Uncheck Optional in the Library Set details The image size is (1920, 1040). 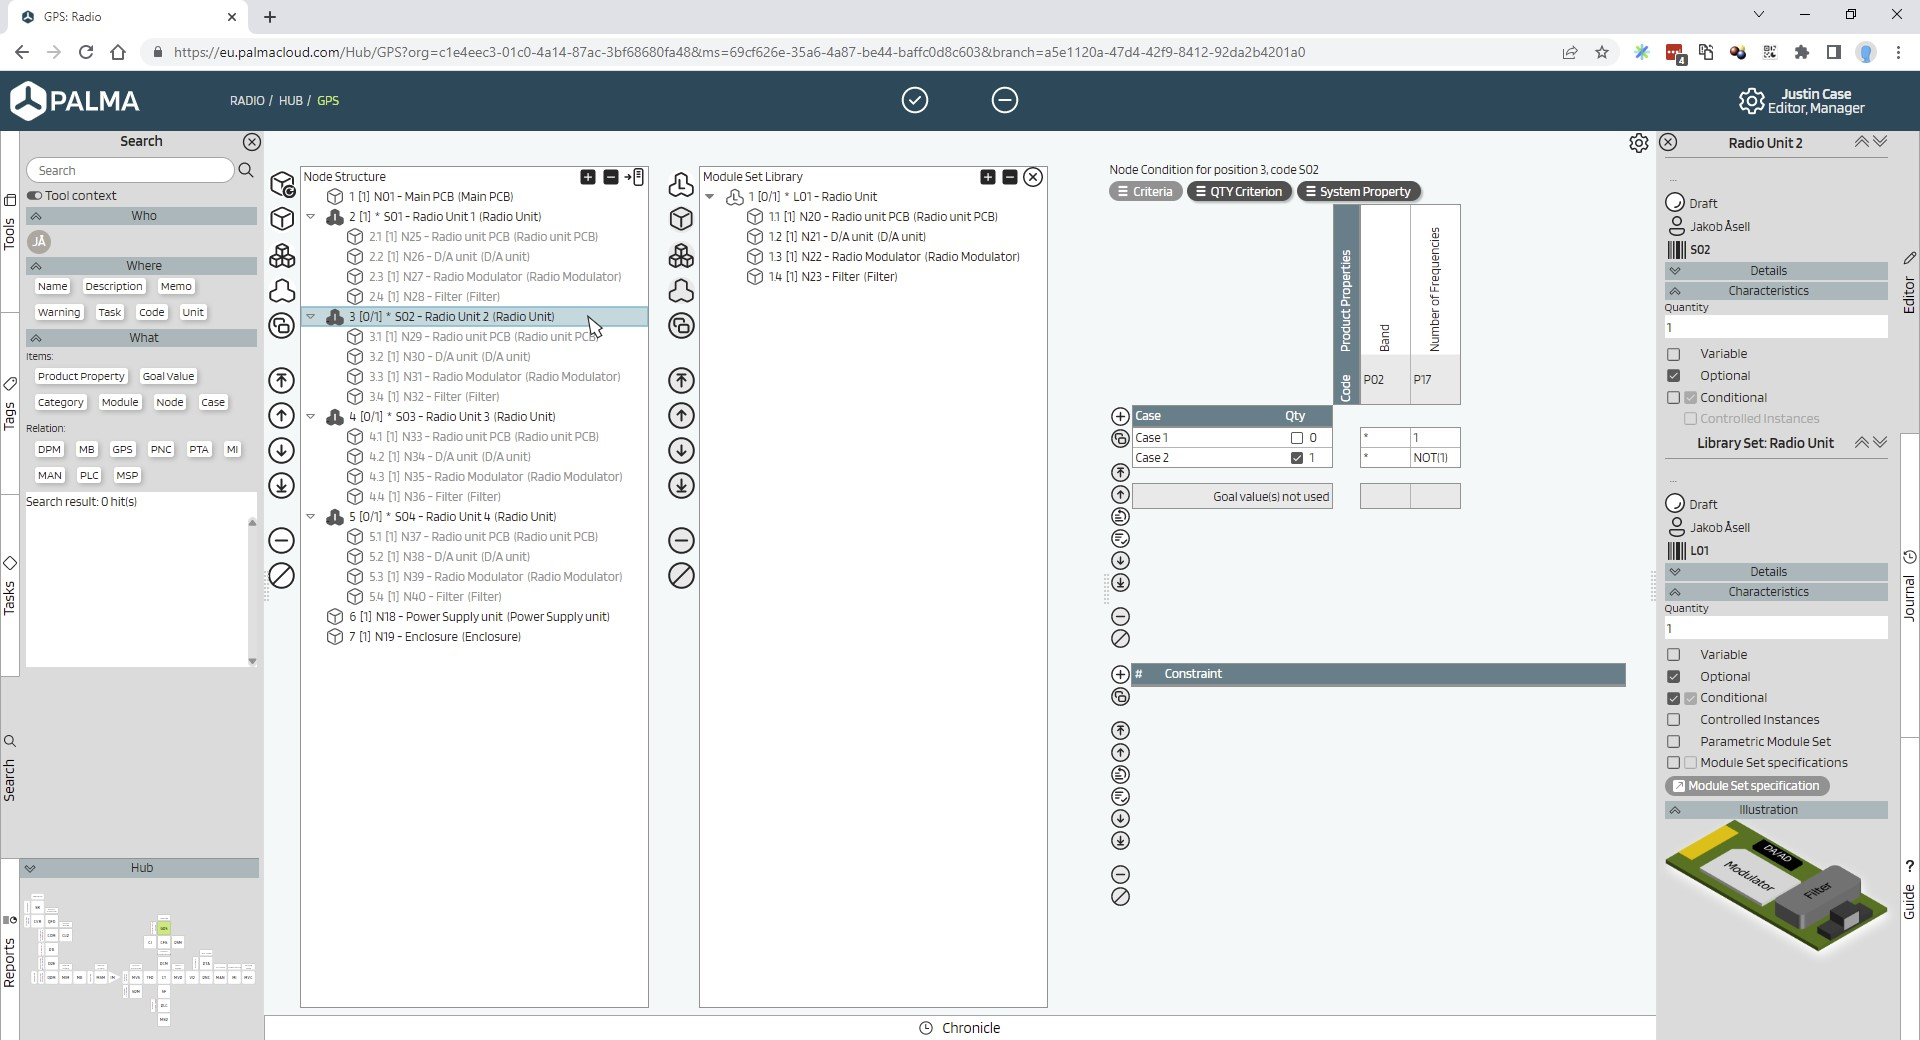click(1674, 676)
